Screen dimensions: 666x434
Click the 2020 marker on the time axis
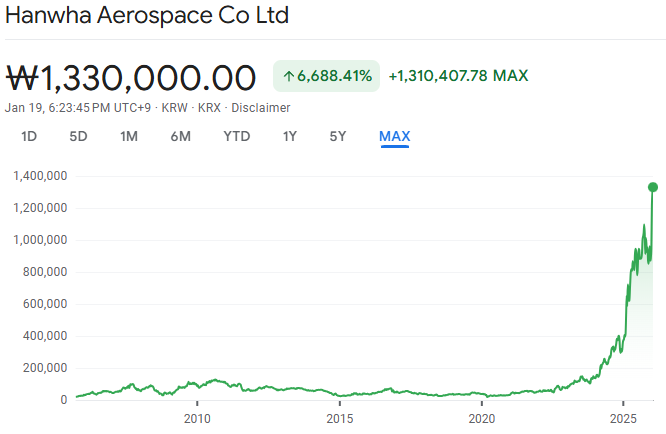[x=482, y=417]
